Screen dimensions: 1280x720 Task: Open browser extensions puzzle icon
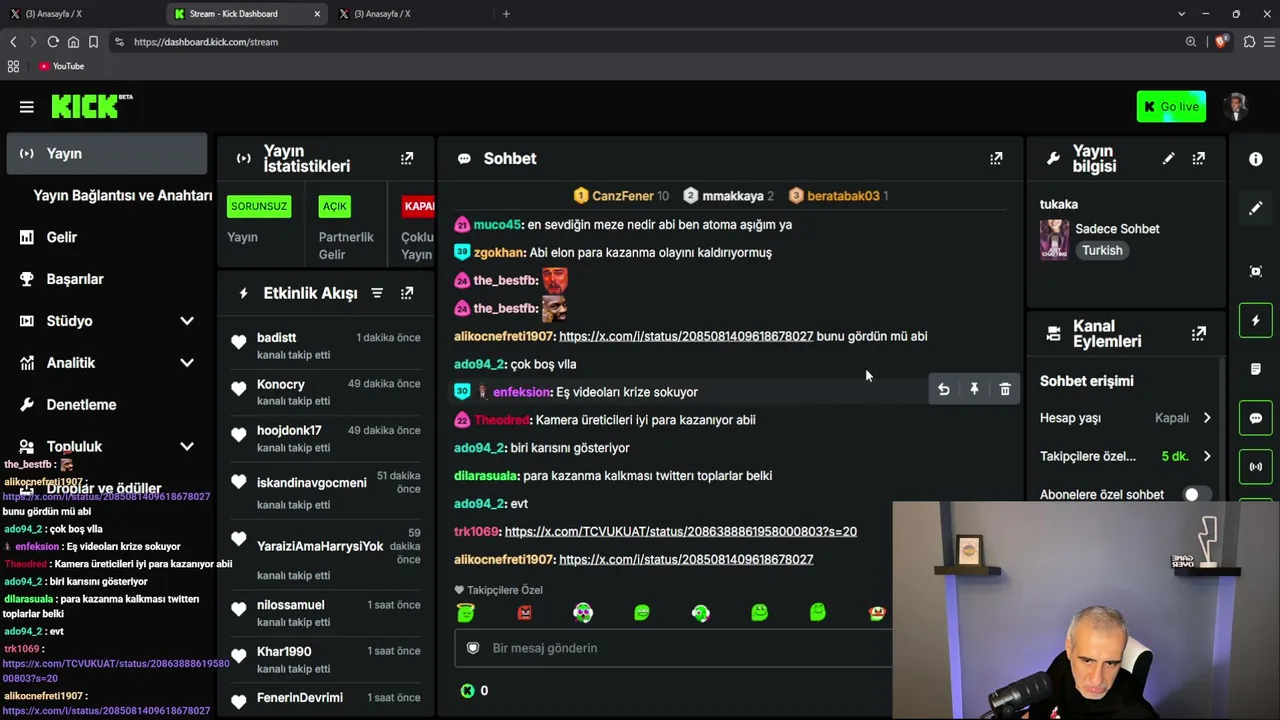(x=1249, y=42)
